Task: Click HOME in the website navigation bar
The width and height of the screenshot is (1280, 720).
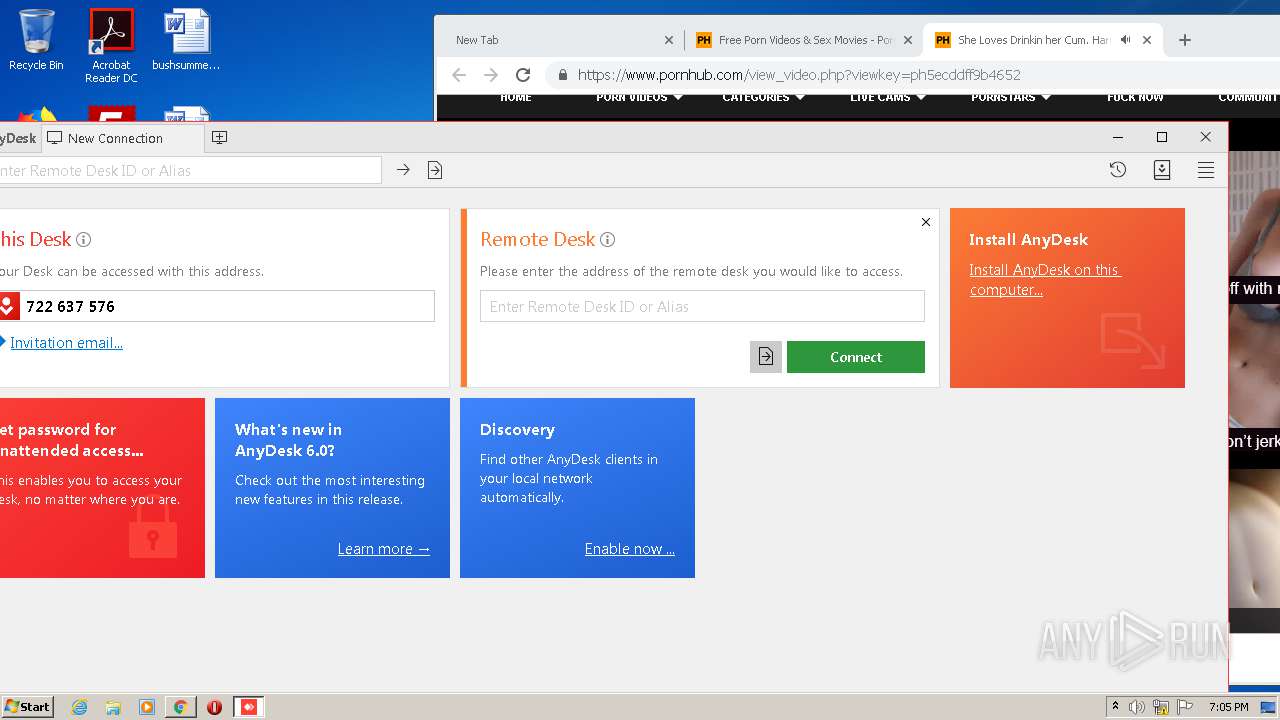Action: pos(516,97)
